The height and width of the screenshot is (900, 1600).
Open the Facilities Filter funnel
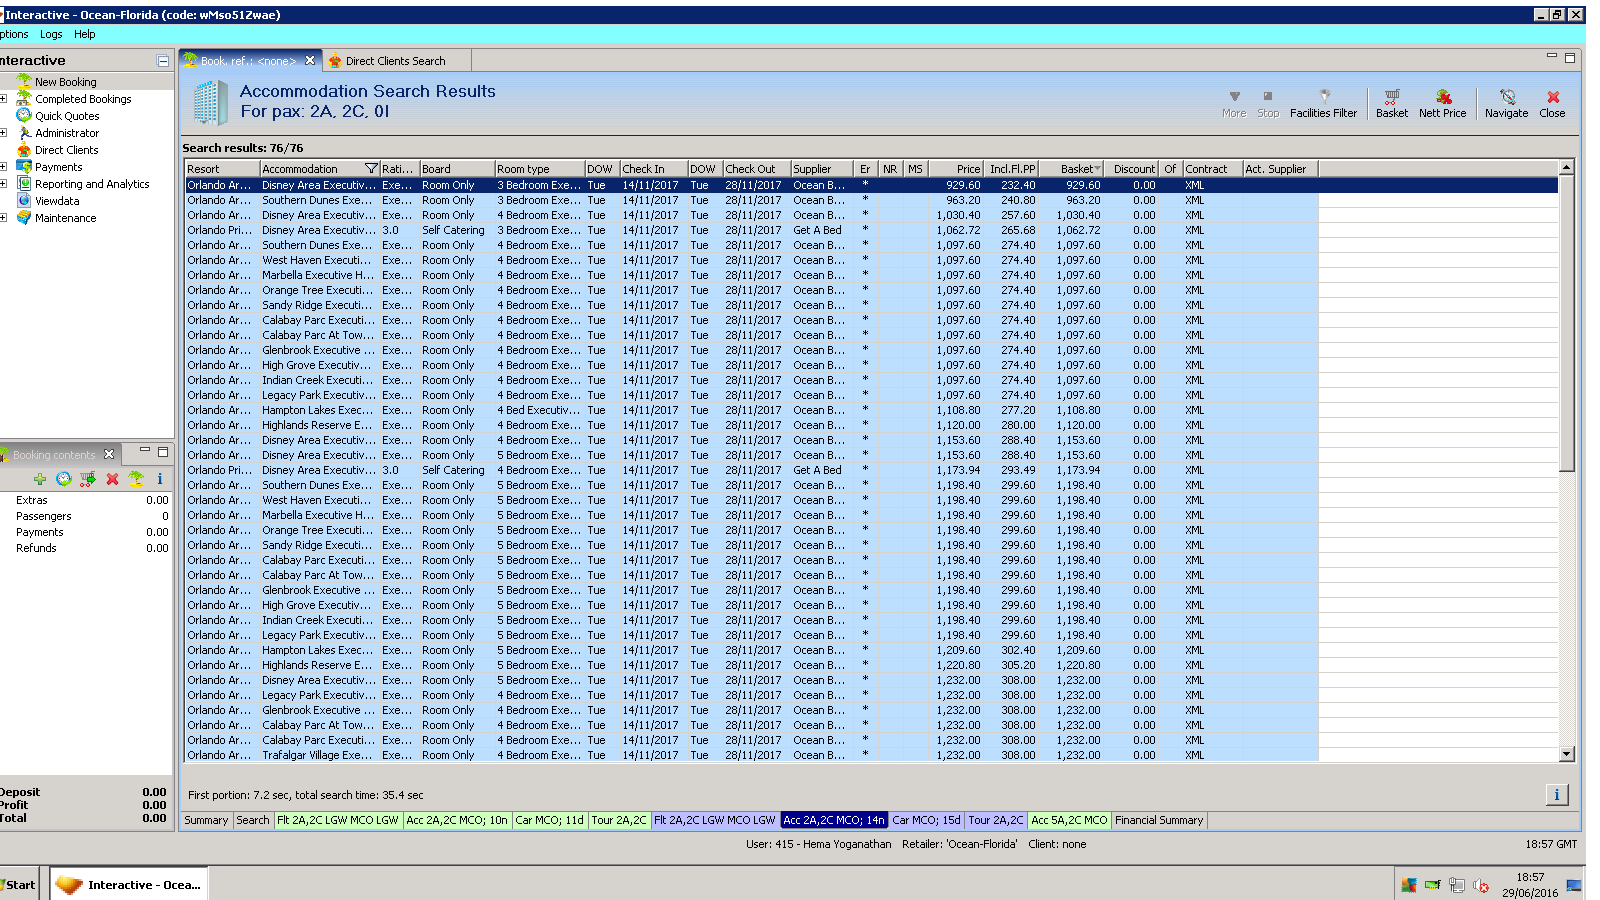pyautogui.click(x=1323, y=98)
